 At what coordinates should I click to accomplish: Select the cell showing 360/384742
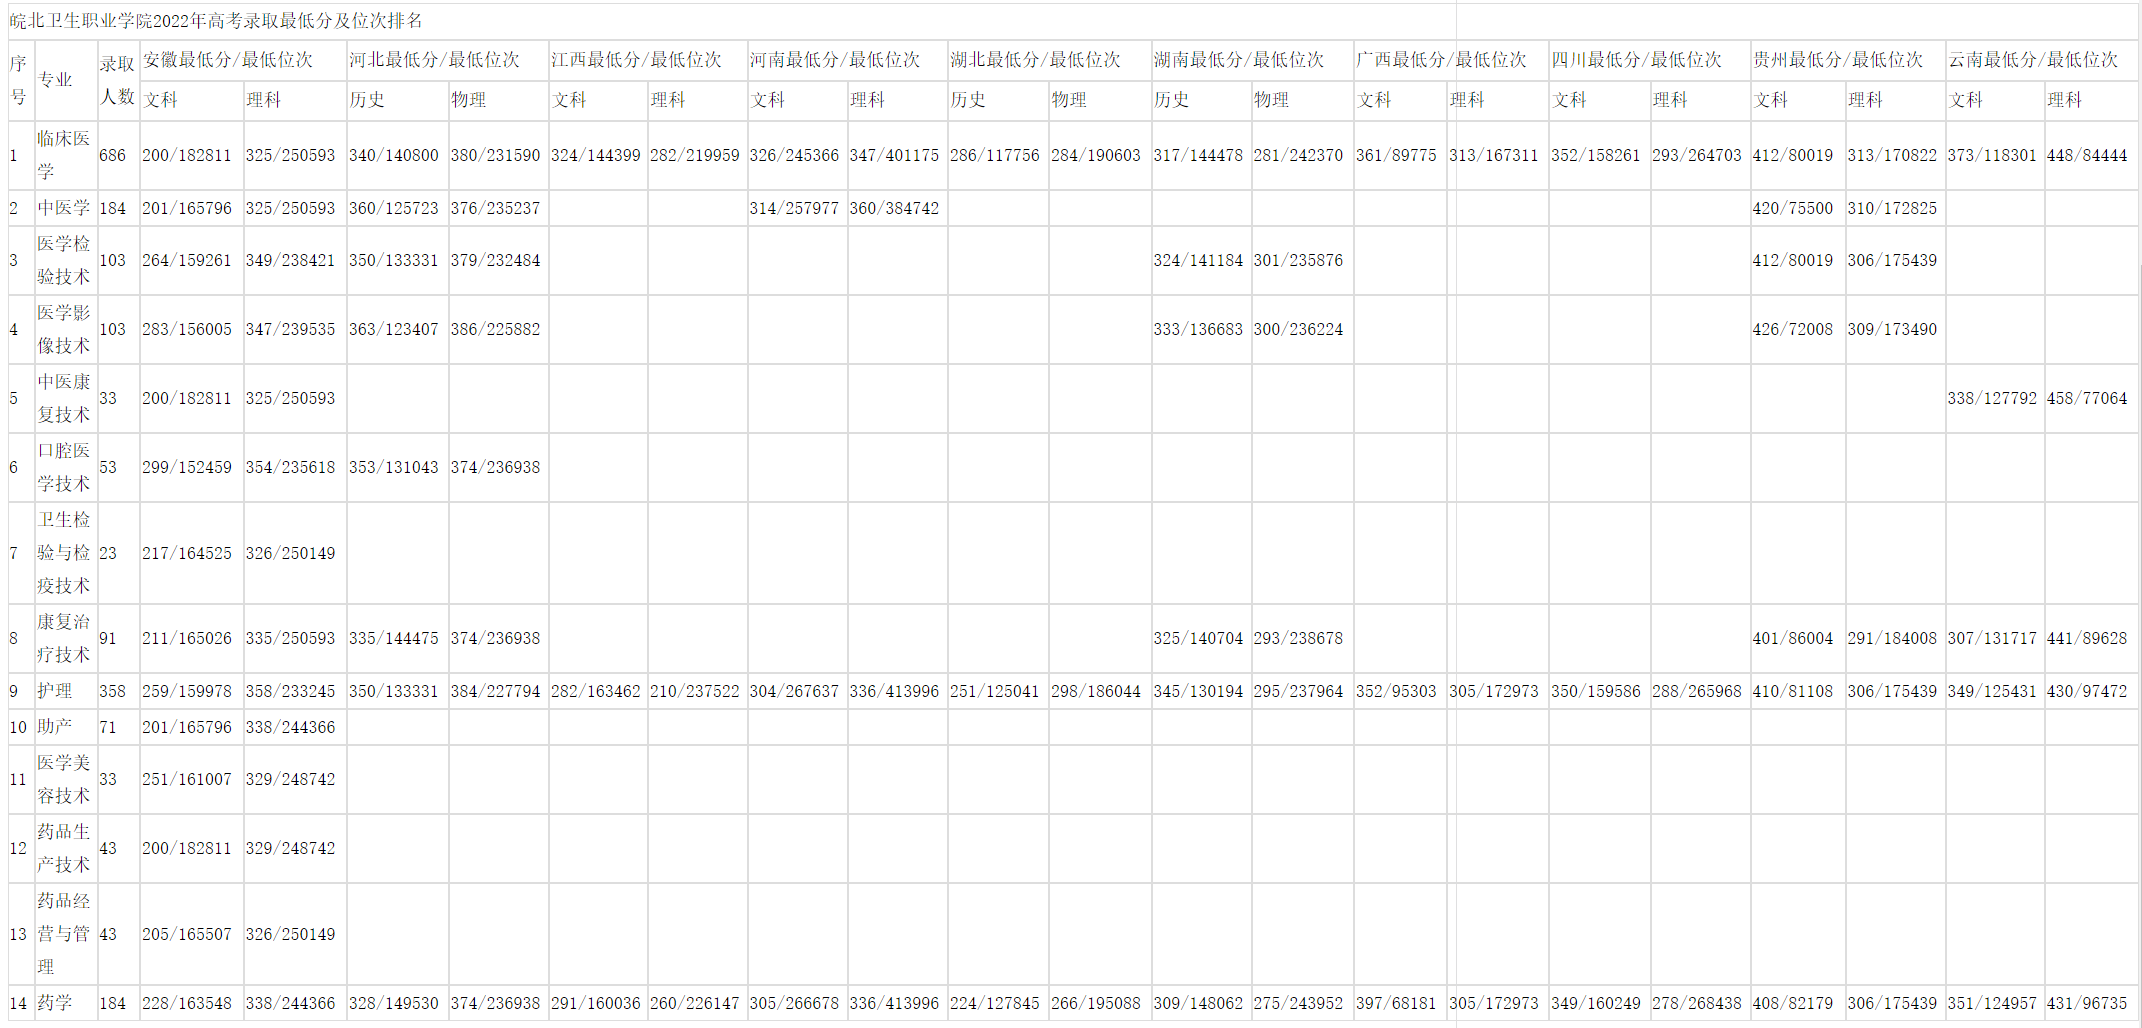pos(894,208)
